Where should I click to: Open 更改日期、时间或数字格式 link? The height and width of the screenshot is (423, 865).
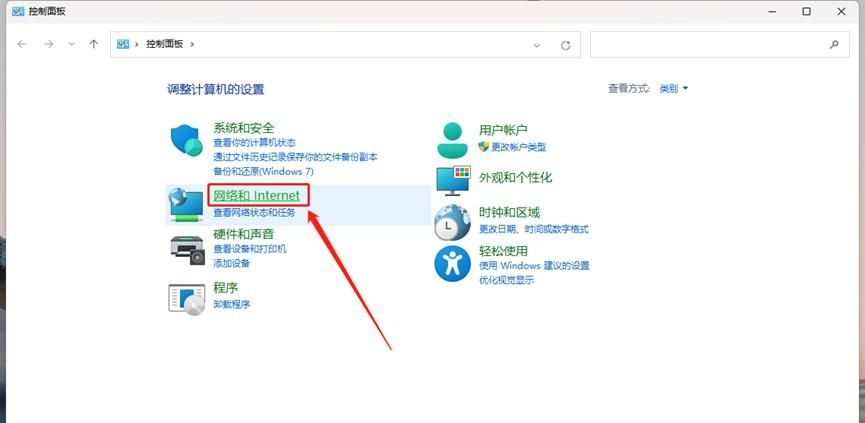tap(534, 228)
